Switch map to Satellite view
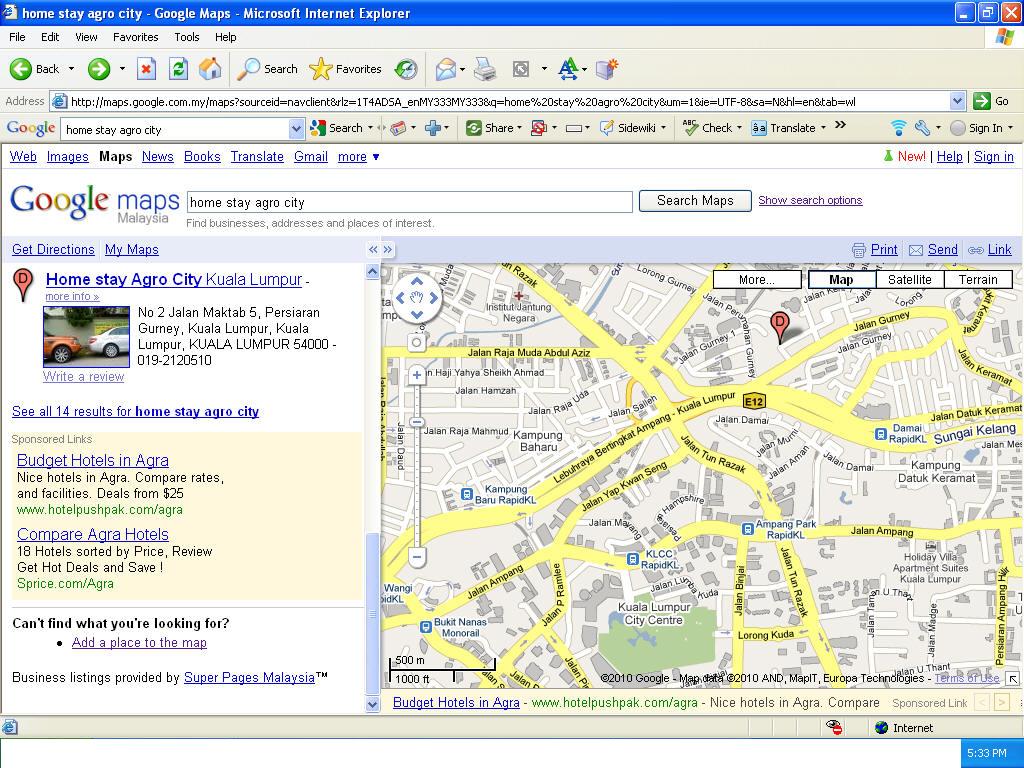The width and height of the screenshot is (1024, 768). (909, 280)
